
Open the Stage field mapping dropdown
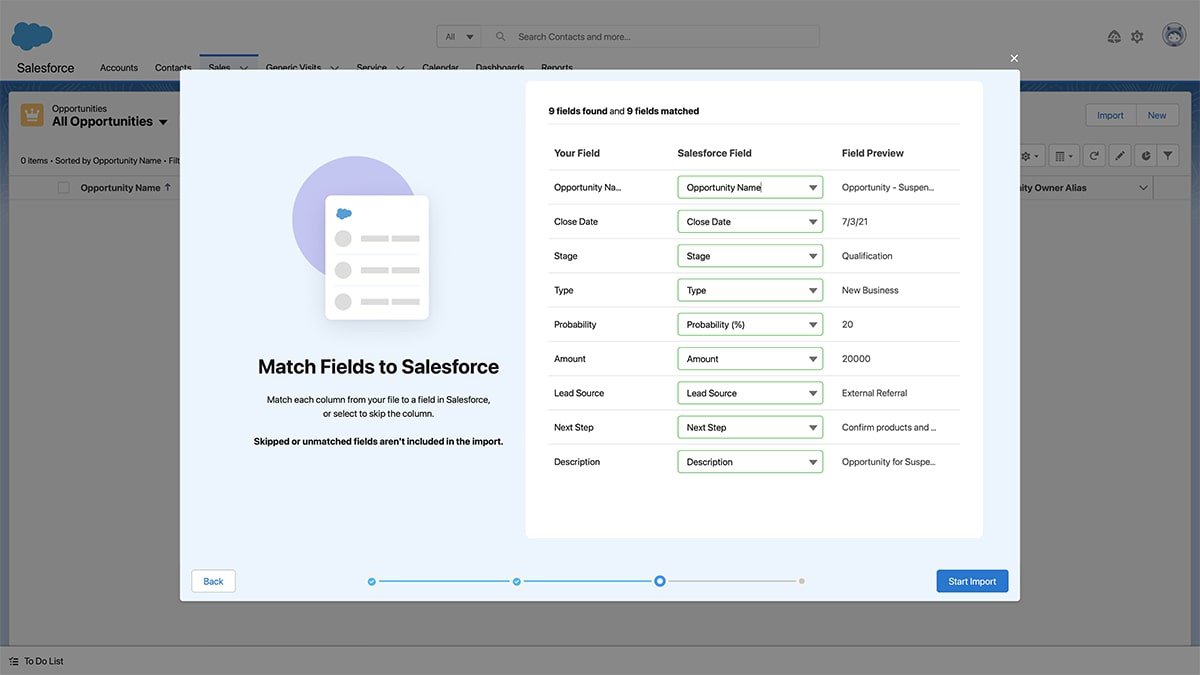(749, 255)
